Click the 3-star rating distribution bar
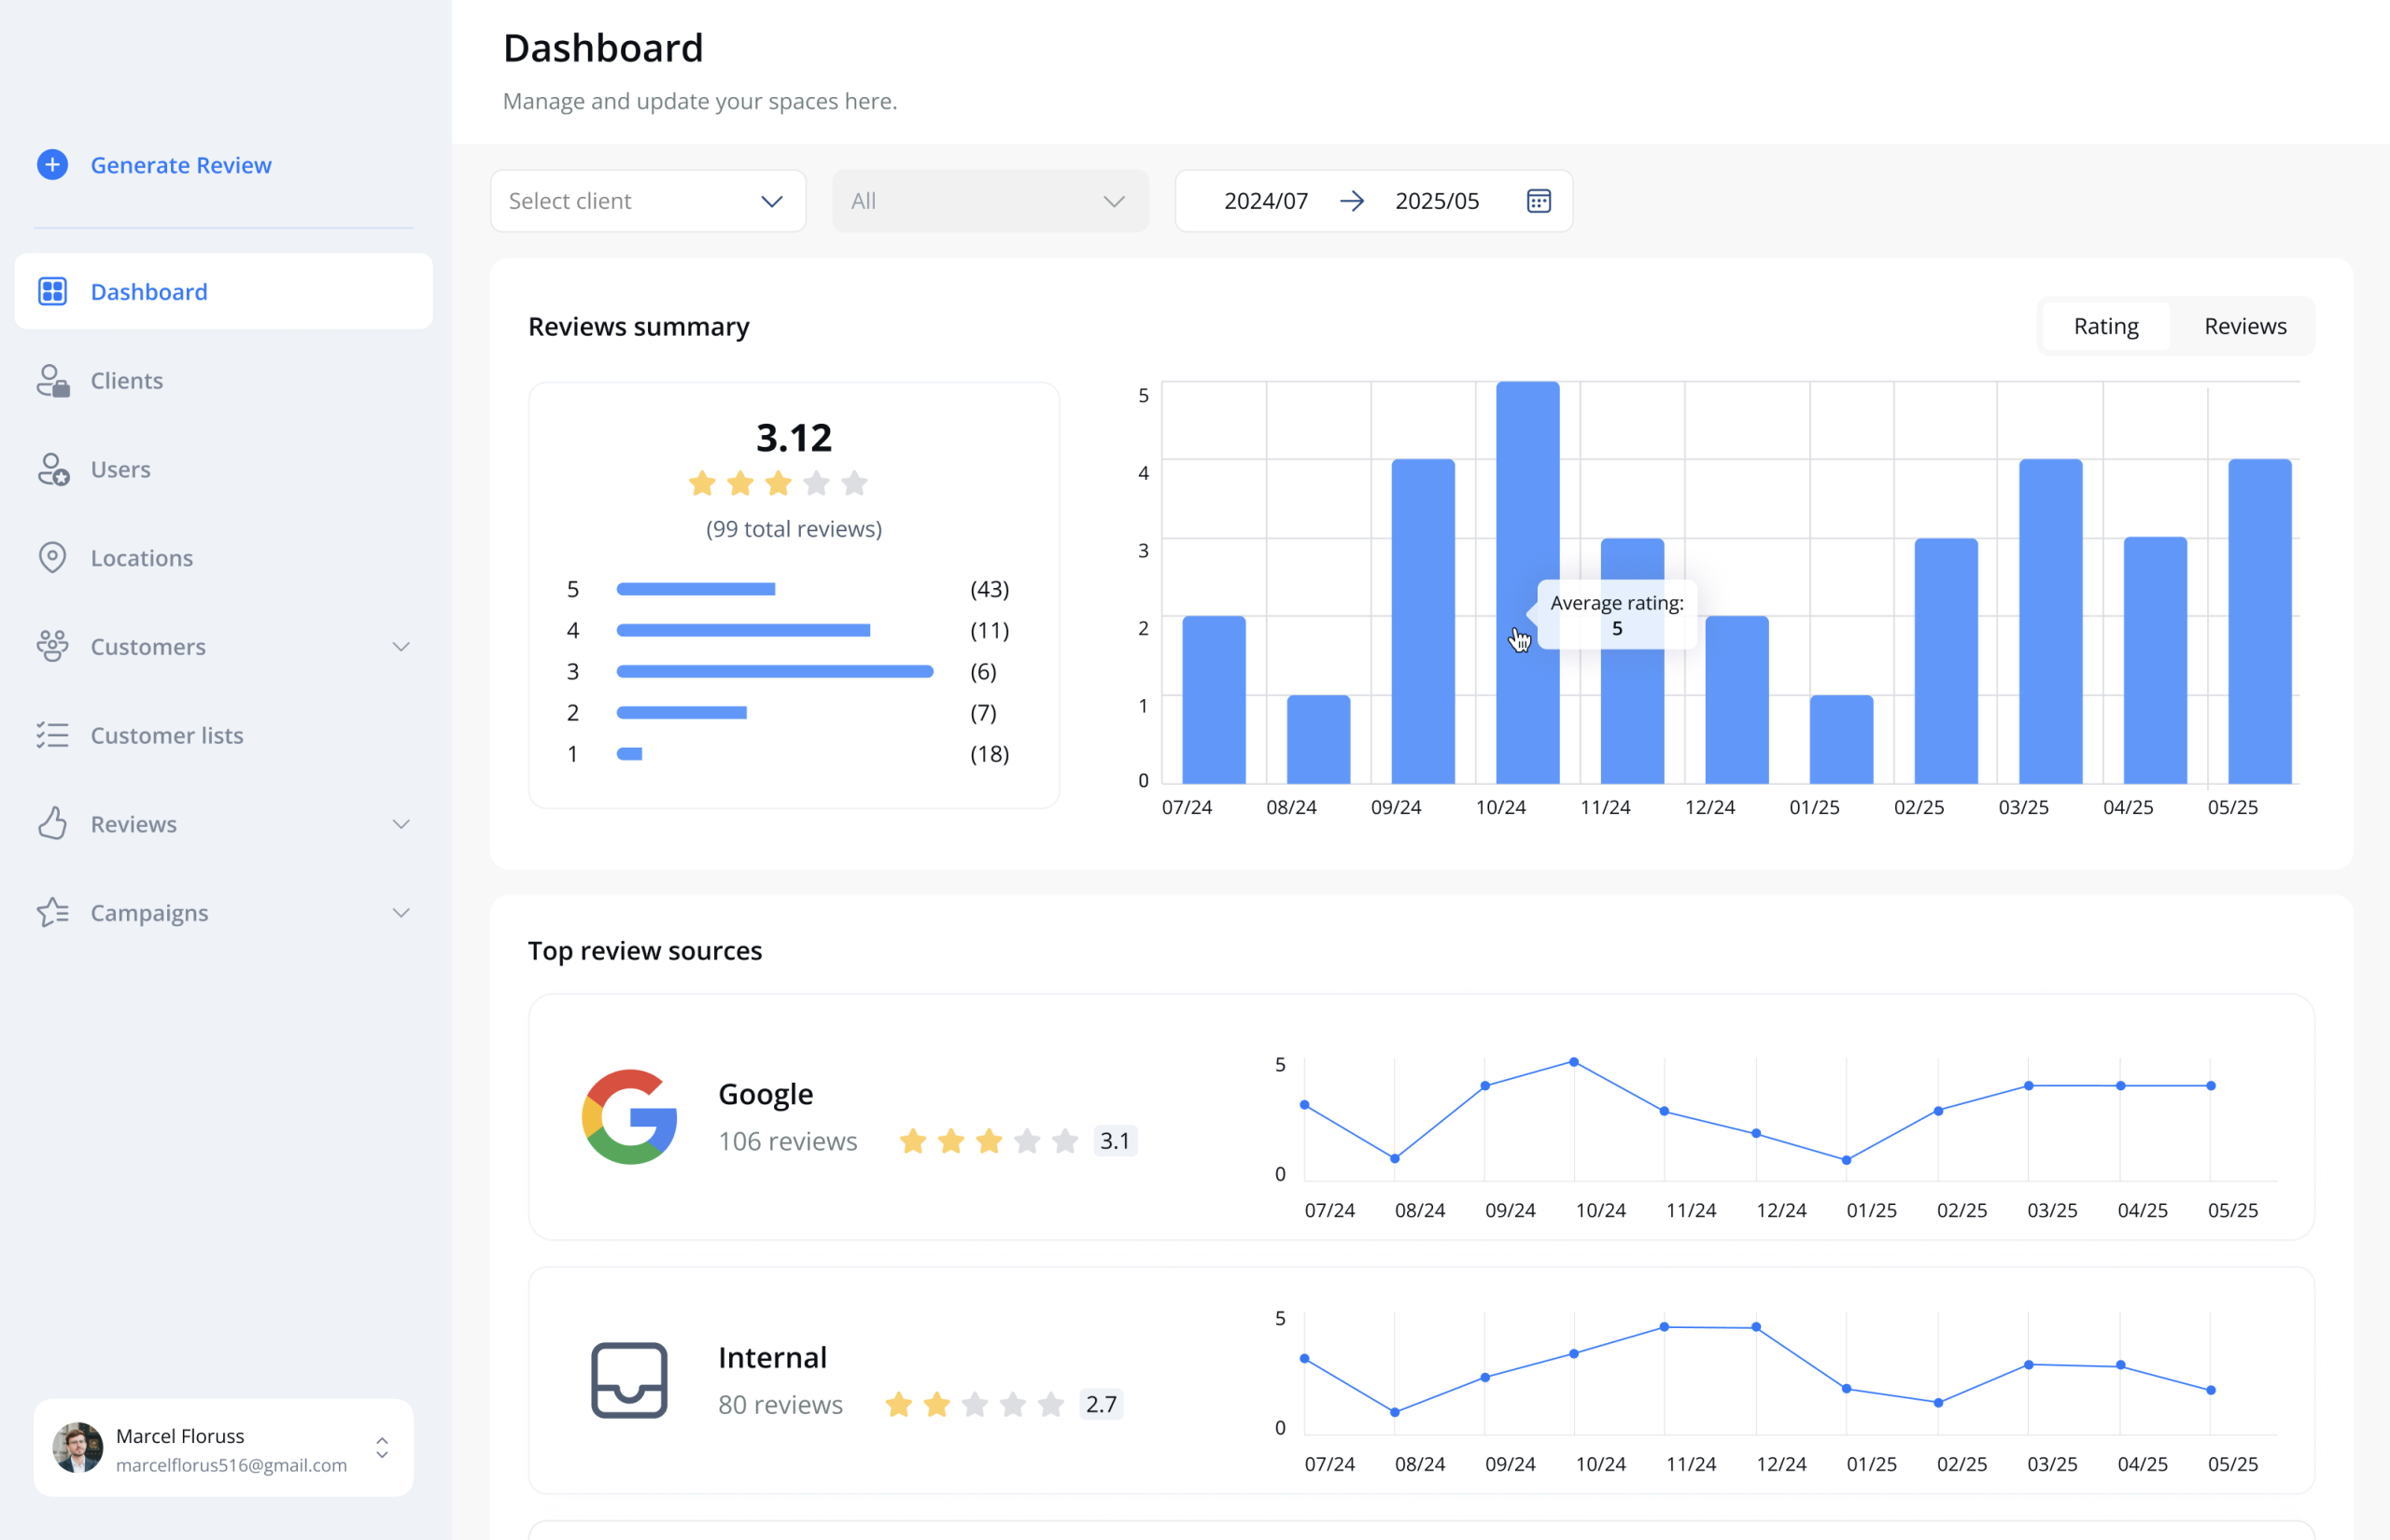Viewport: 2390px width, 1540px height. [775, 671]
